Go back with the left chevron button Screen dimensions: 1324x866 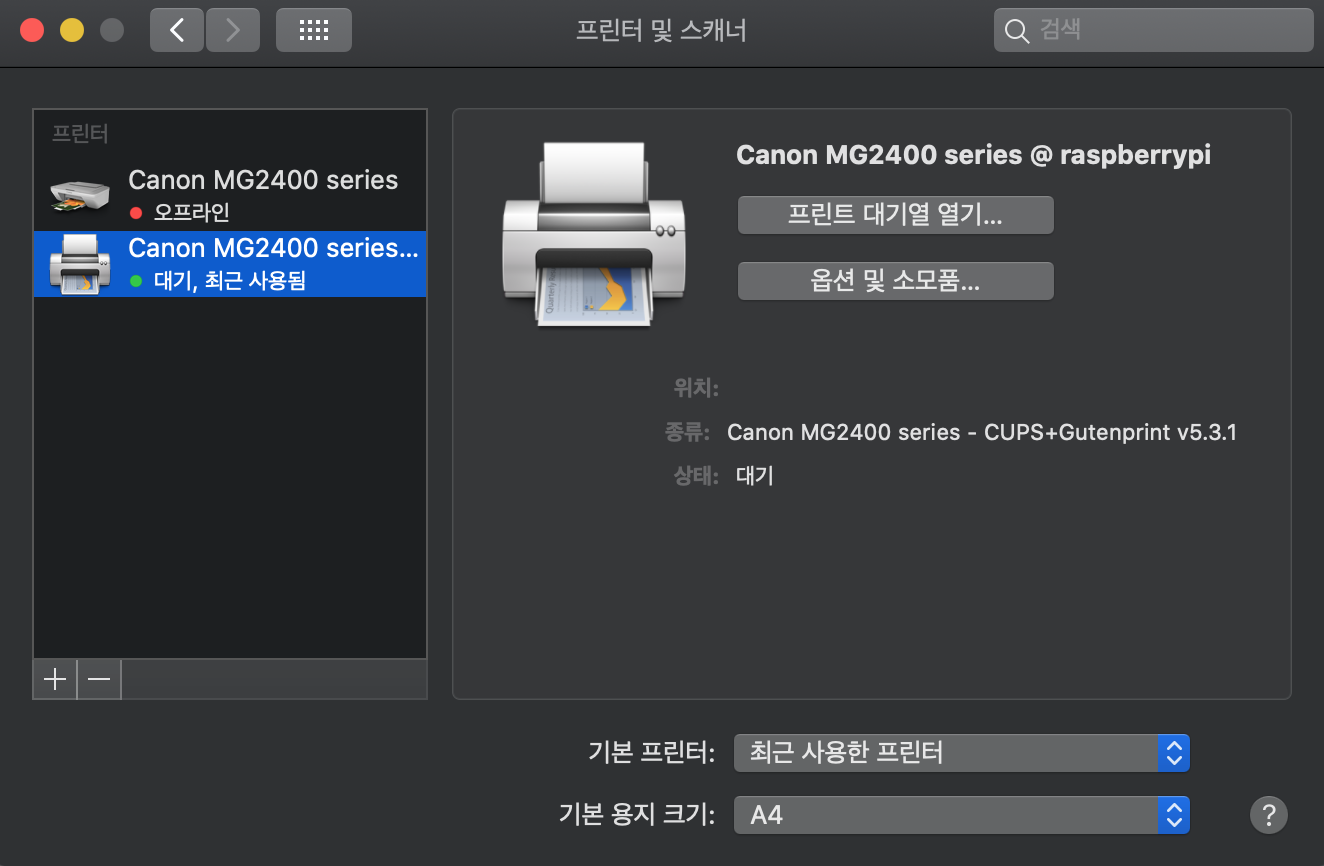pyautogui.click(x=177, y=30)
